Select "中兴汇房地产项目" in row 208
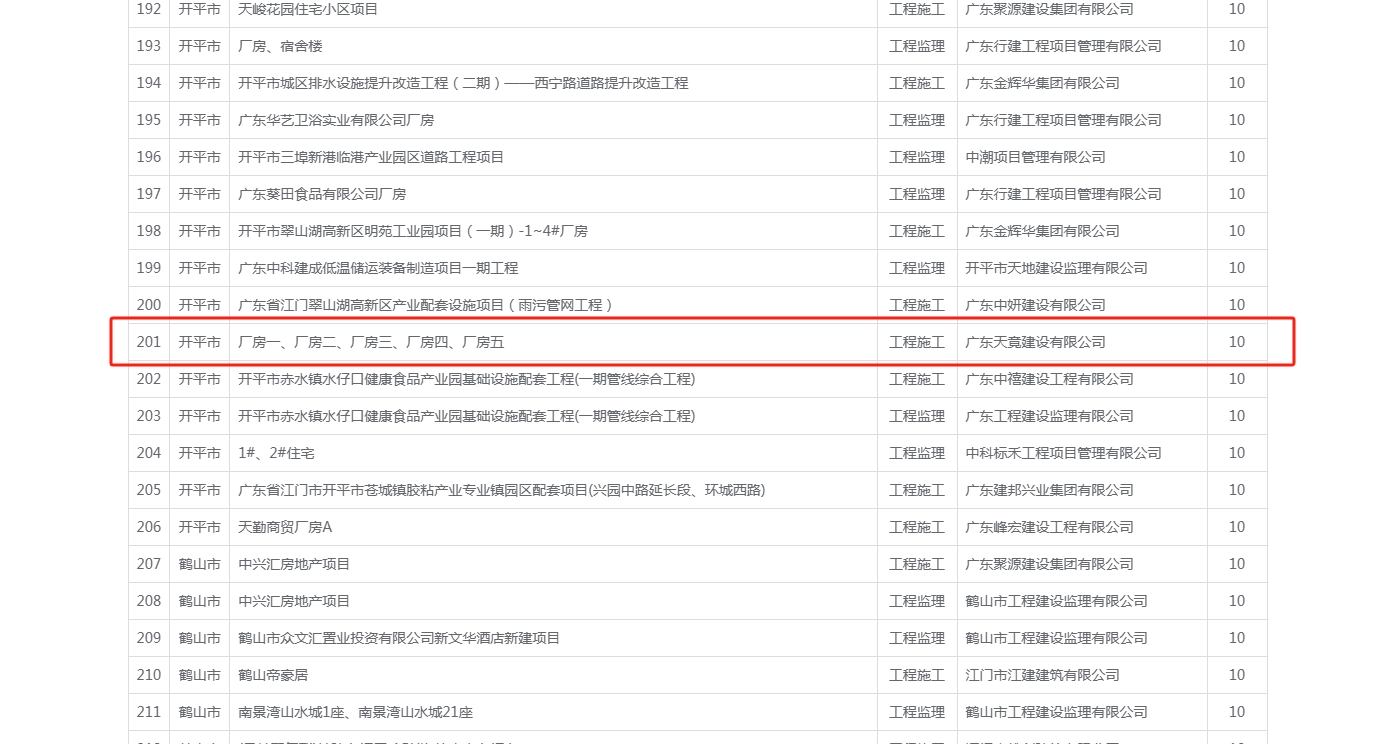The height and width of the screenshot is (744, 1373). [294, 601]
